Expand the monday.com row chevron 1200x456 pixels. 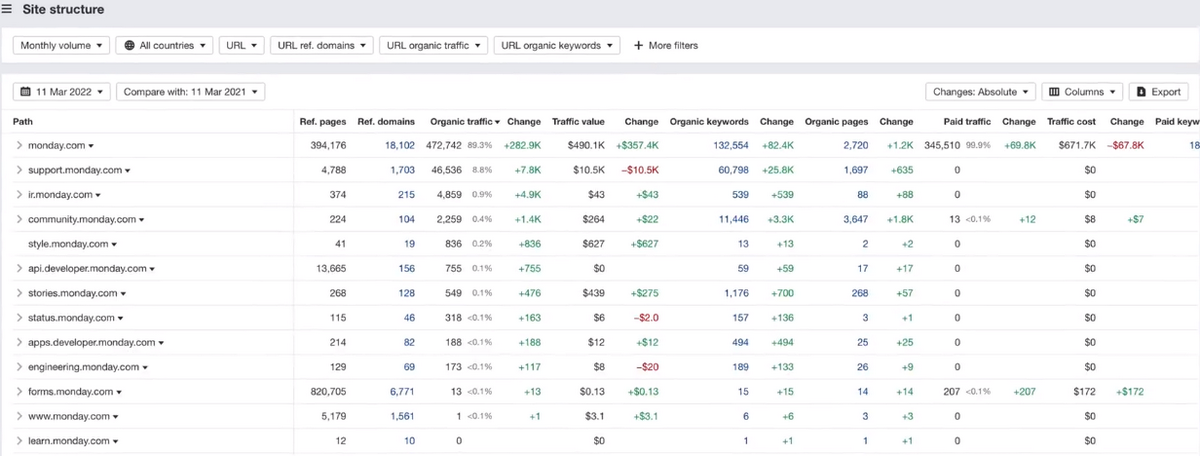point(18,146)
